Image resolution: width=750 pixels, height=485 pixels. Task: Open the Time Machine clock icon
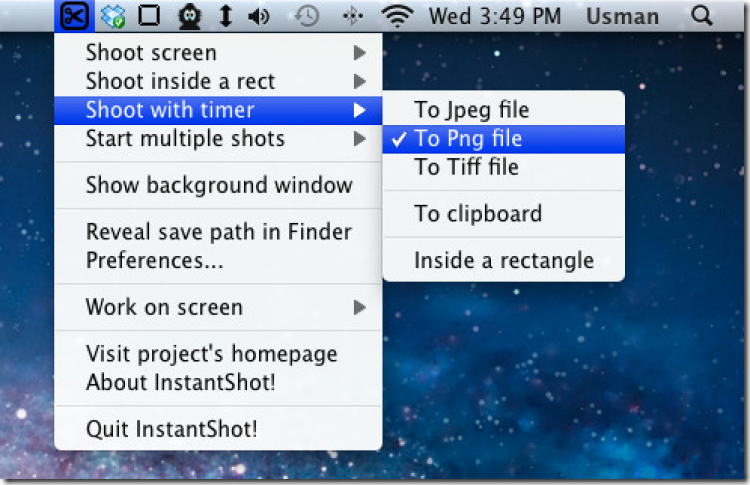pyautogui.click(x=307, y=16)
